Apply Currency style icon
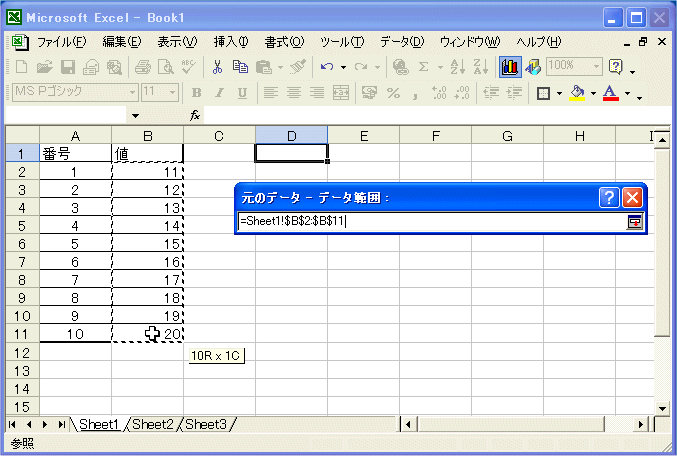 pyautogui.click(x=370, y=93)
